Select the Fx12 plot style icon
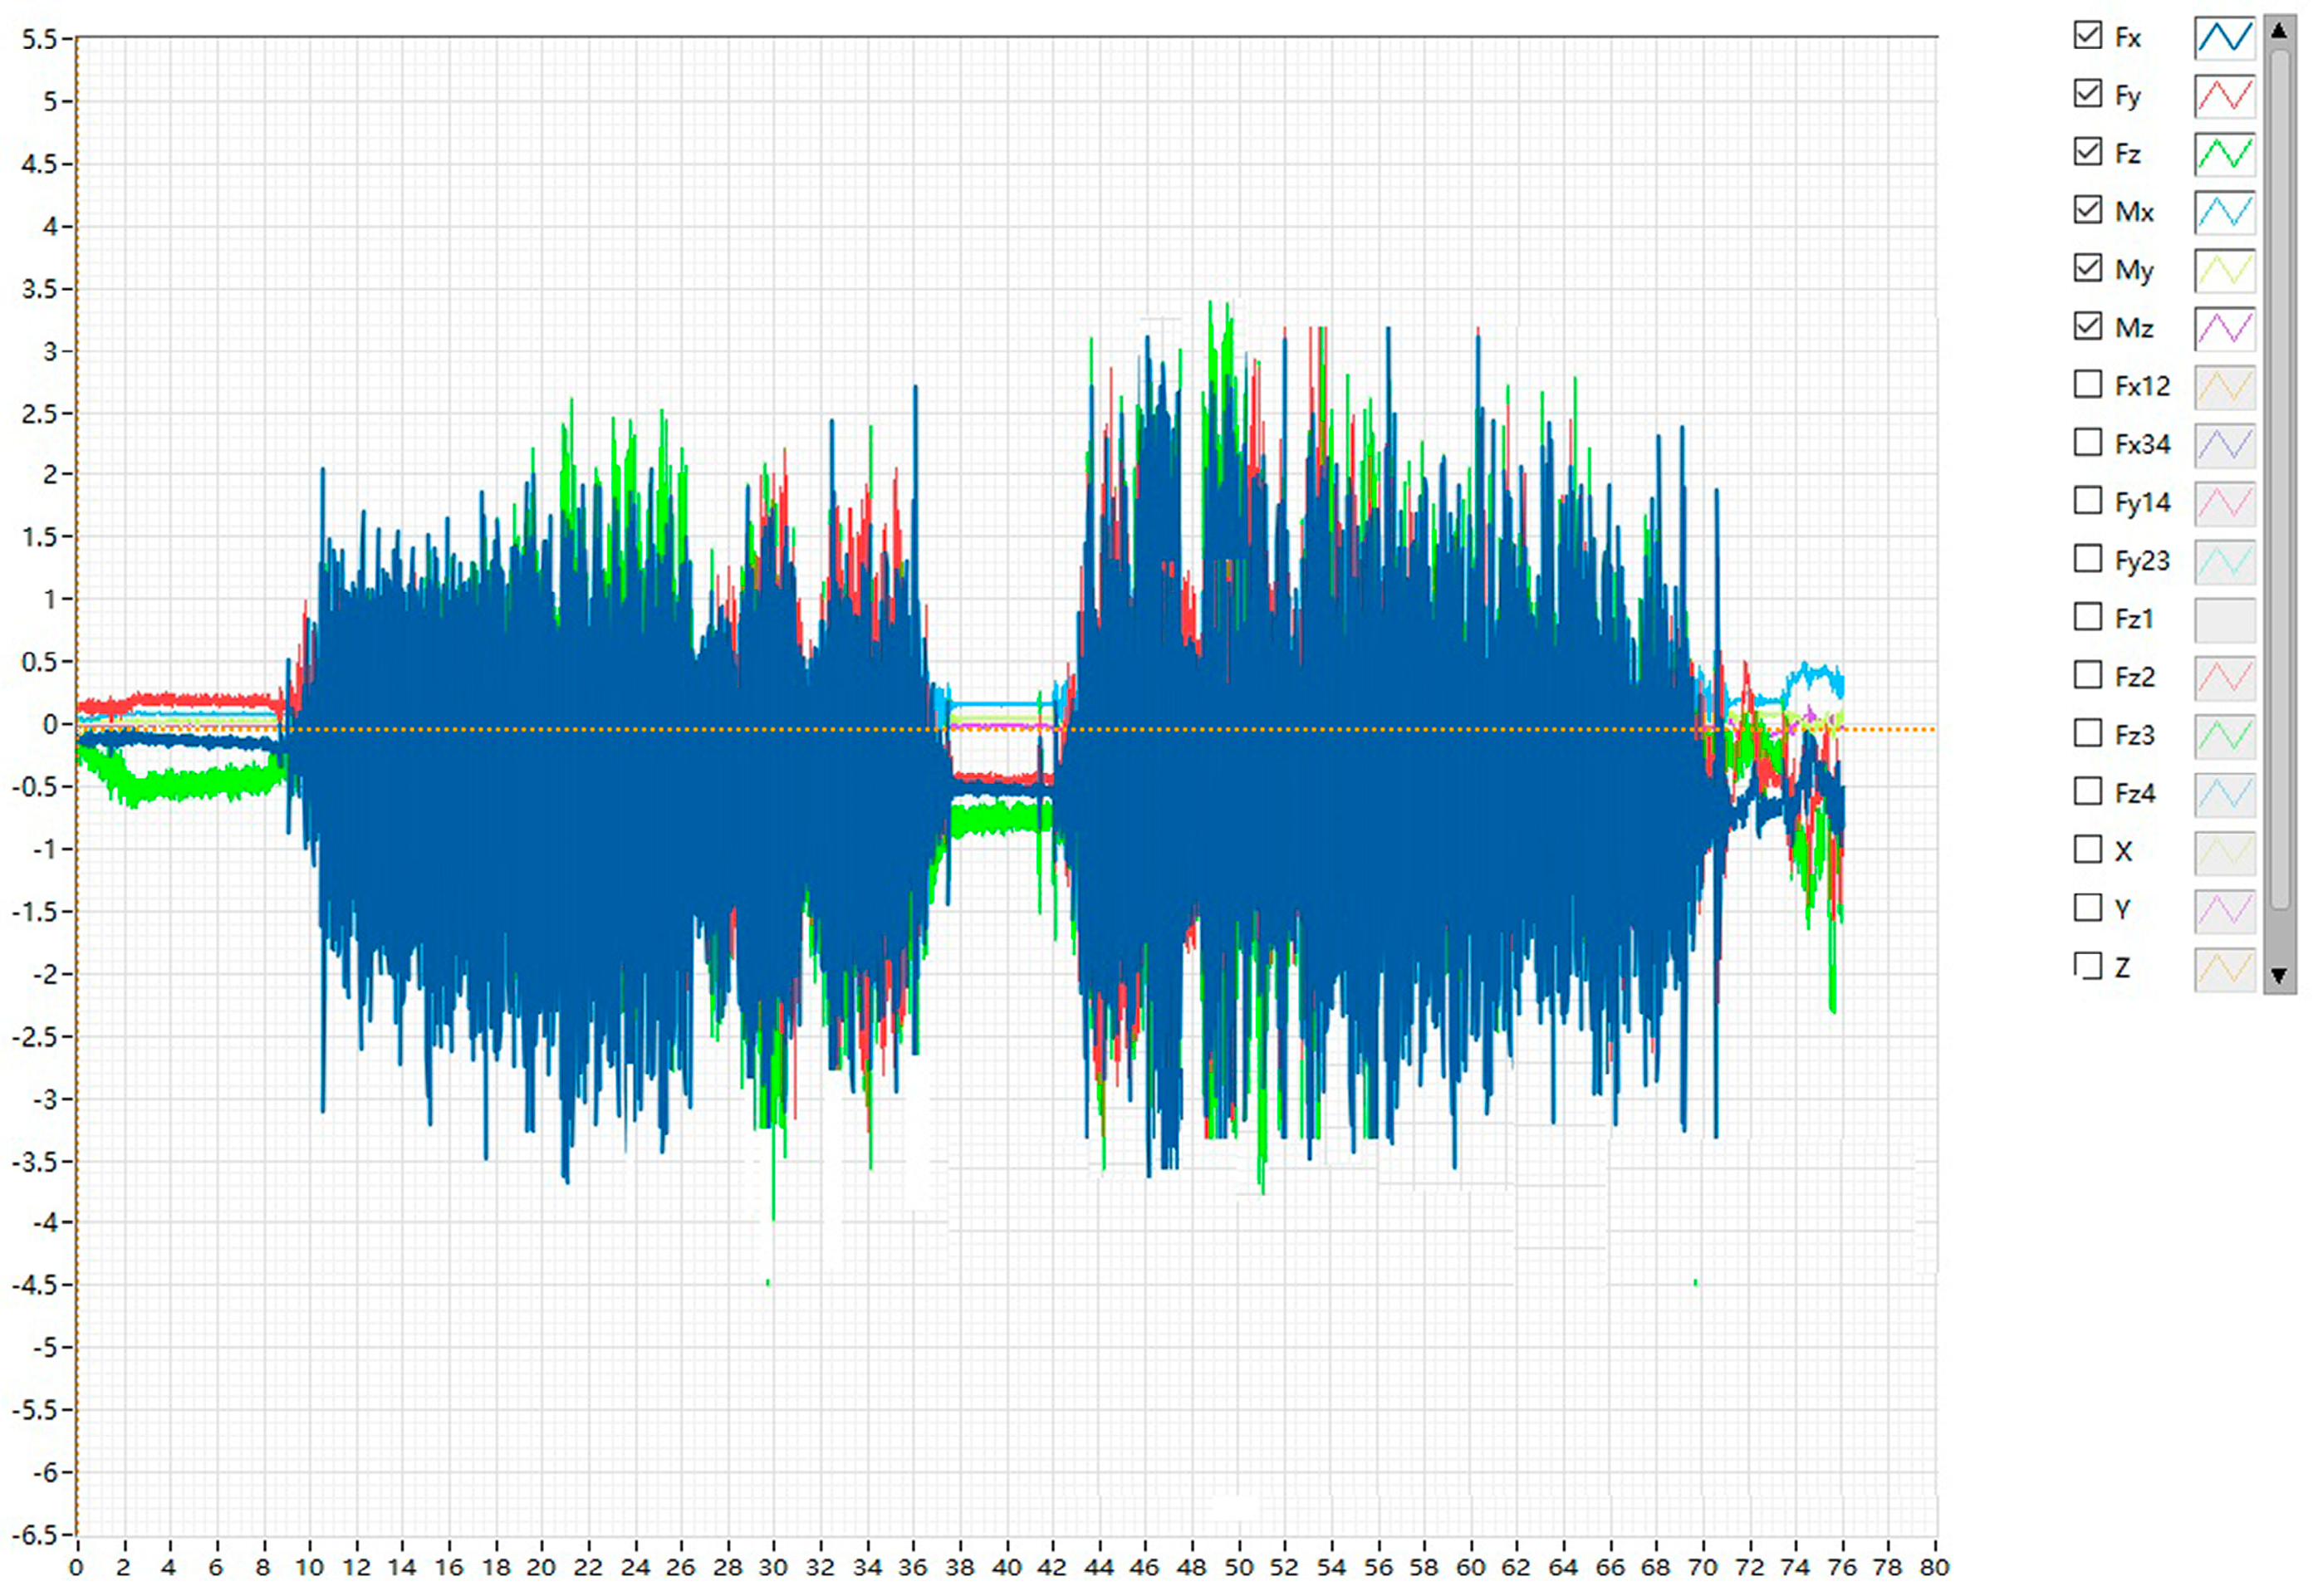The image size is (2318, 1596). (x=2224, y=386)
